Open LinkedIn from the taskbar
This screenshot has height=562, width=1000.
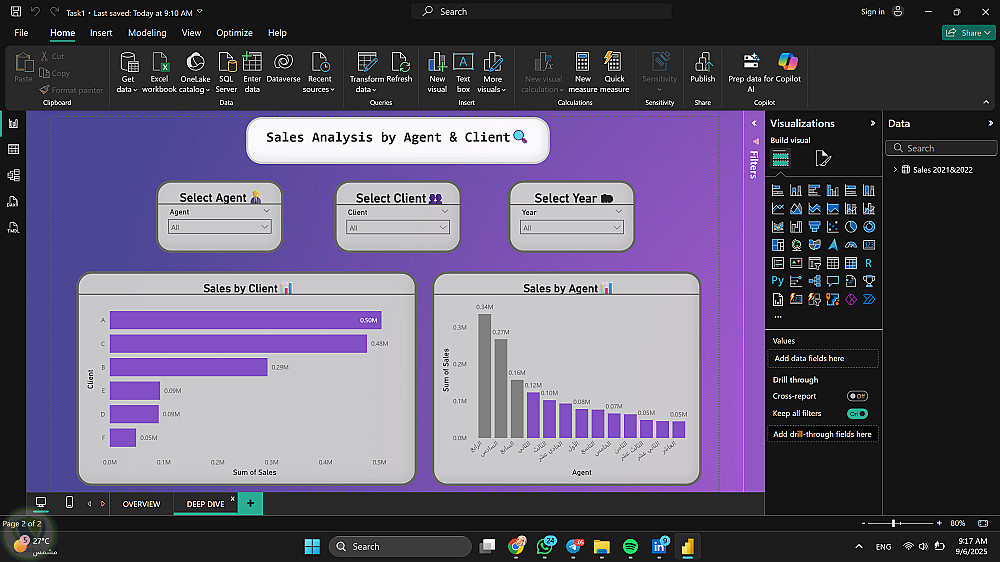pos(659,547)
